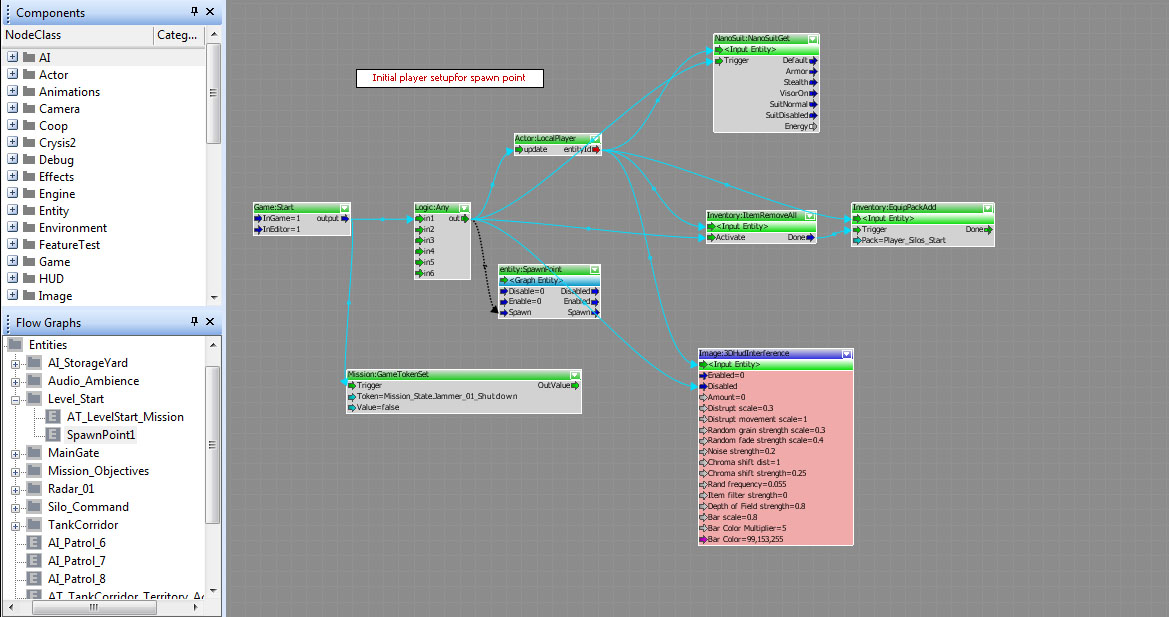Click the NodeClass column header
This screenshot has height=617, width=1169.
click(78, 36)
